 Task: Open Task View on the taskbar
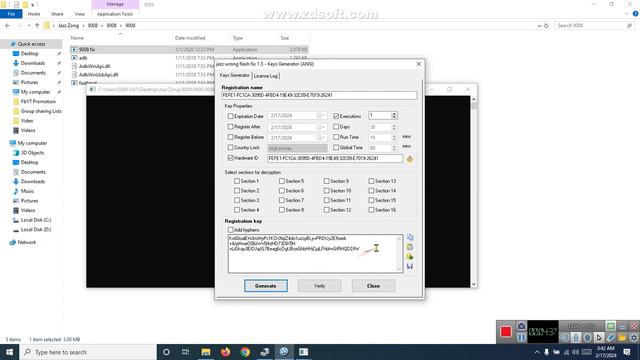coord(186,352)
